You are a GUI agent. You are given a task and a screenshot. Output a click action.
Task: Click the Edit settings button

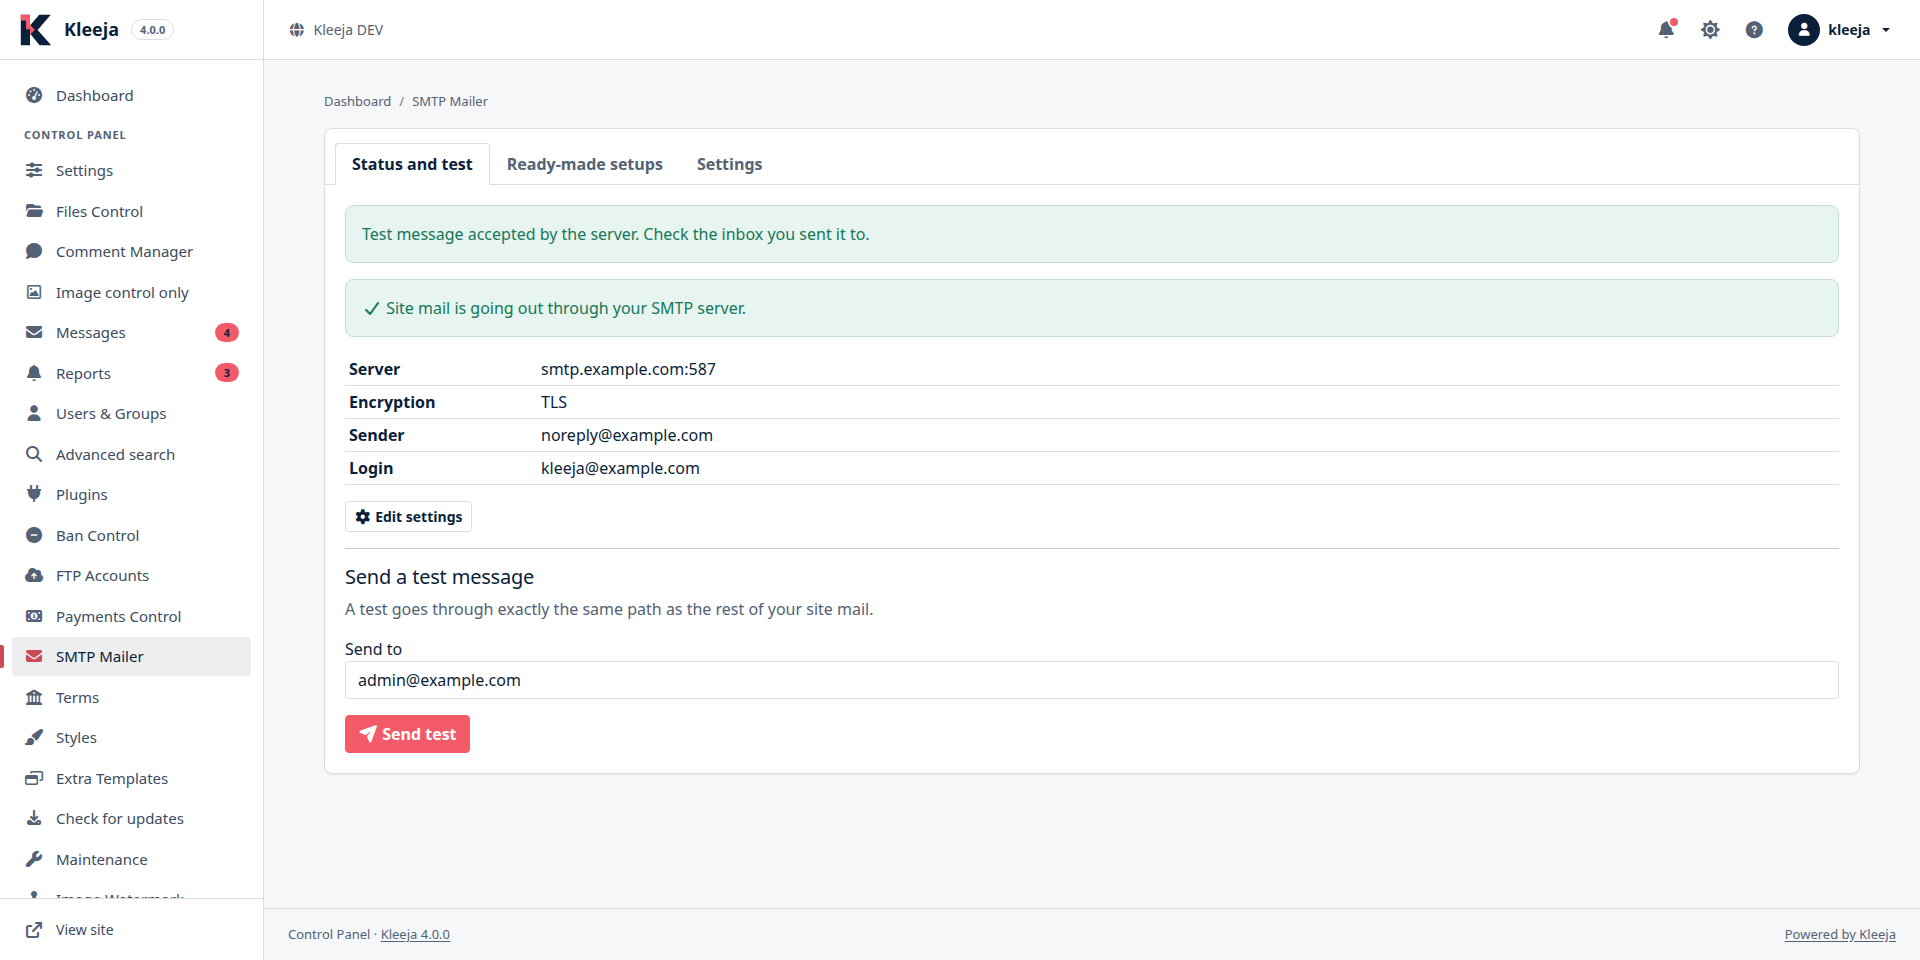(408, 517)
